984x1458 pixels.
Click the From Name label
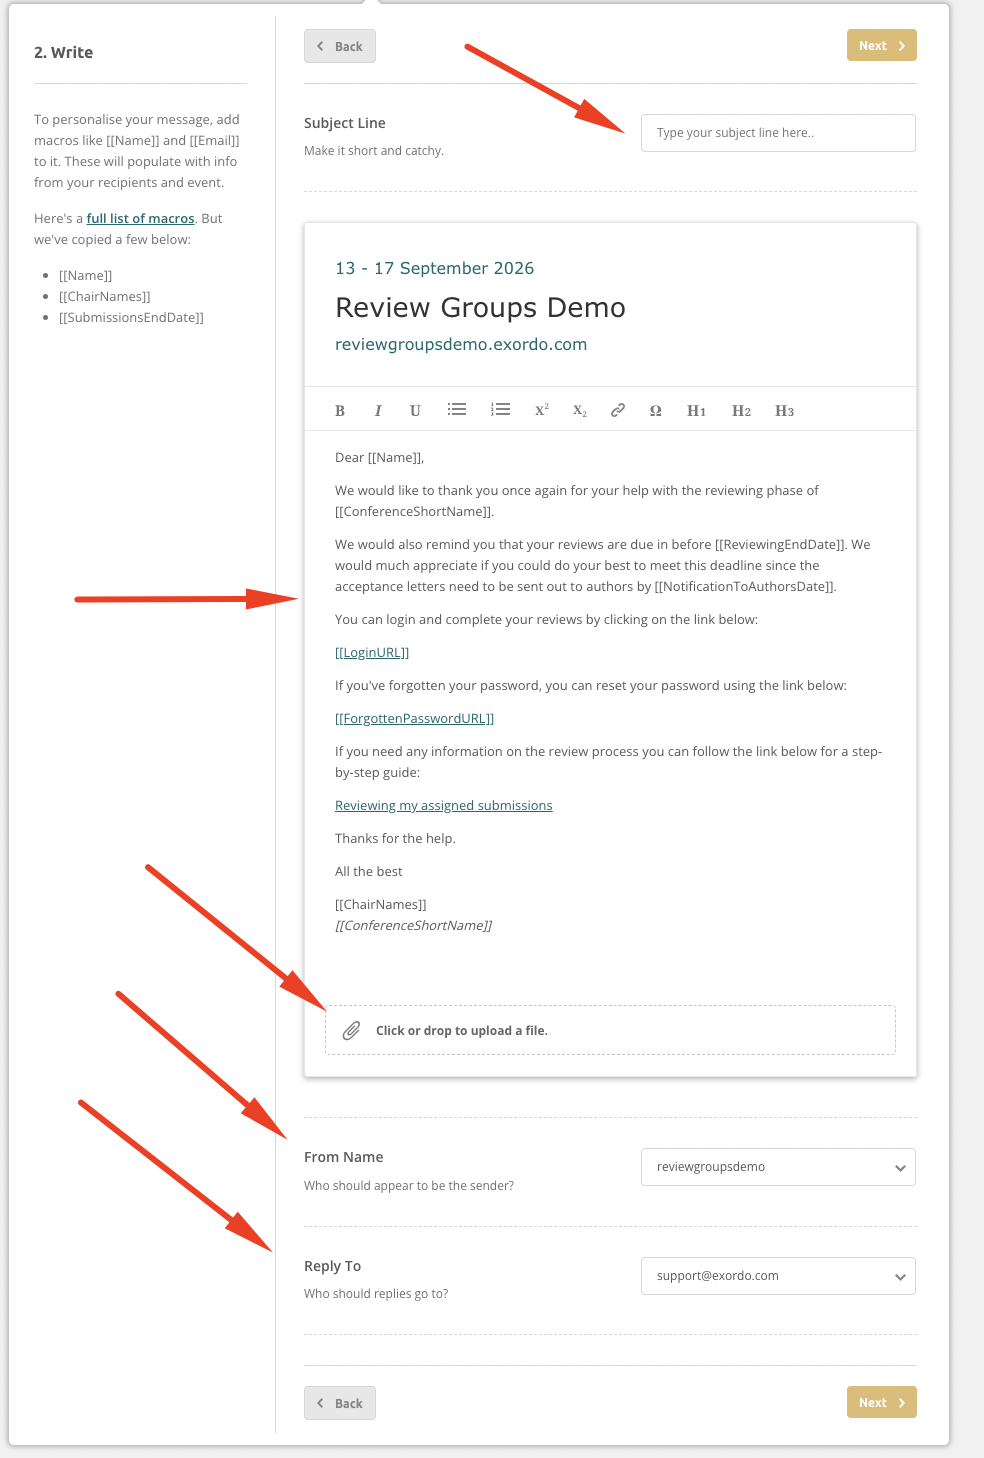pos(344,1157)
